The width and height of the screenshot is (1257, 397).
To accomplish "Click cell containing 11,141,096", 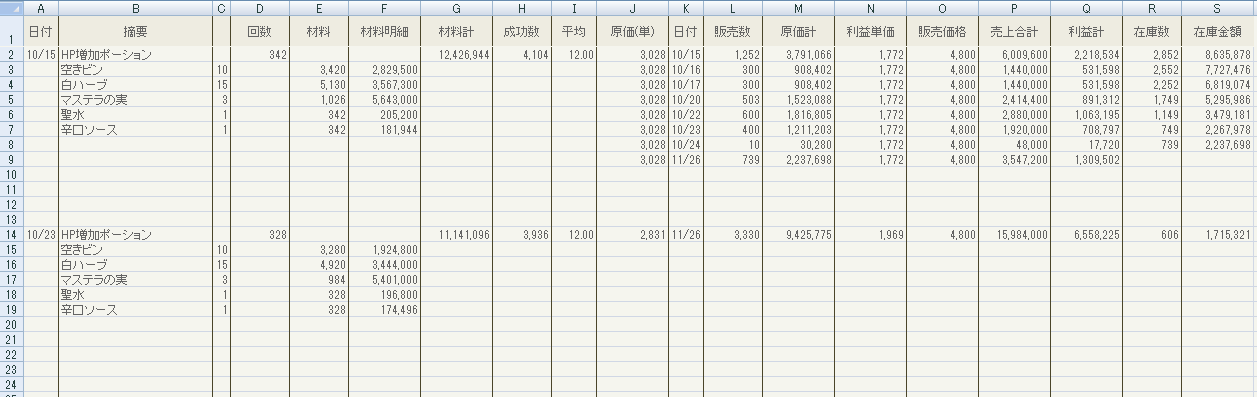I will pyautogui.click(x=456, y=234).
